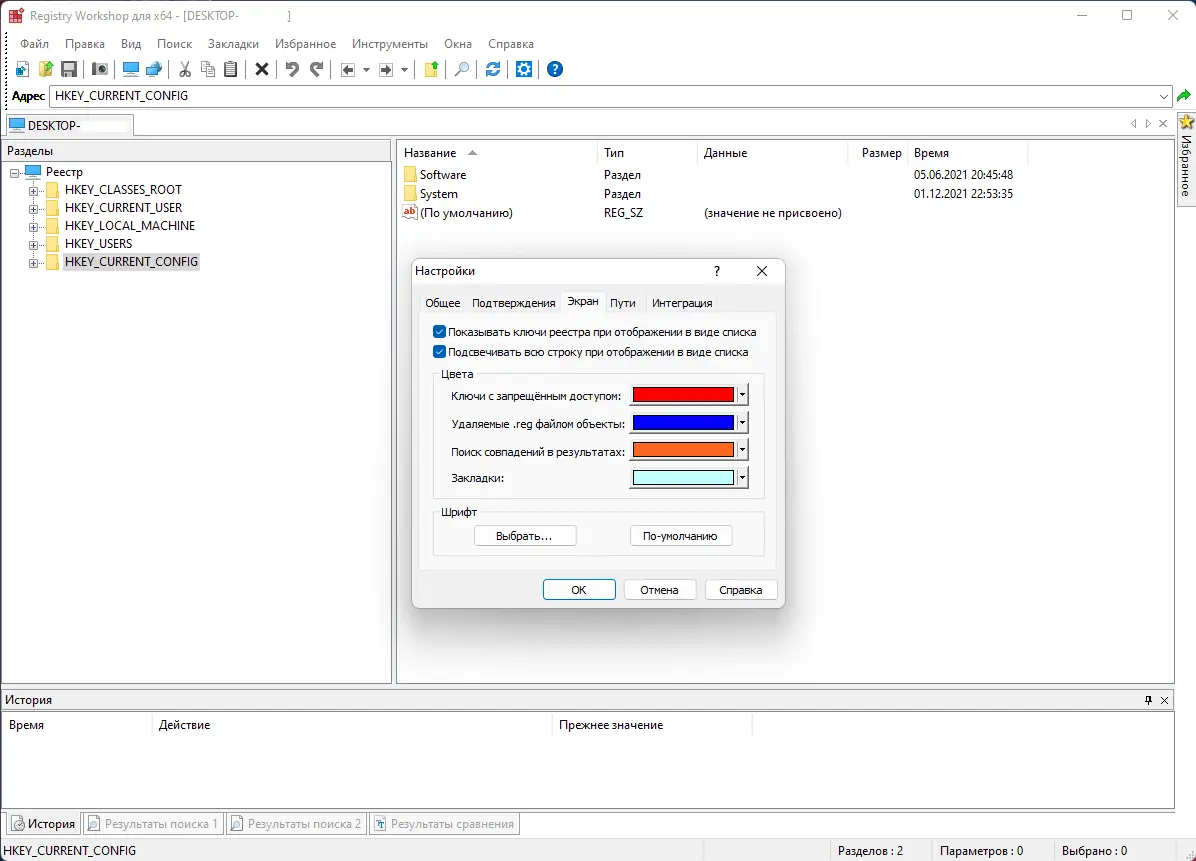Click the copy icon in toolbar

coord(207,69)
